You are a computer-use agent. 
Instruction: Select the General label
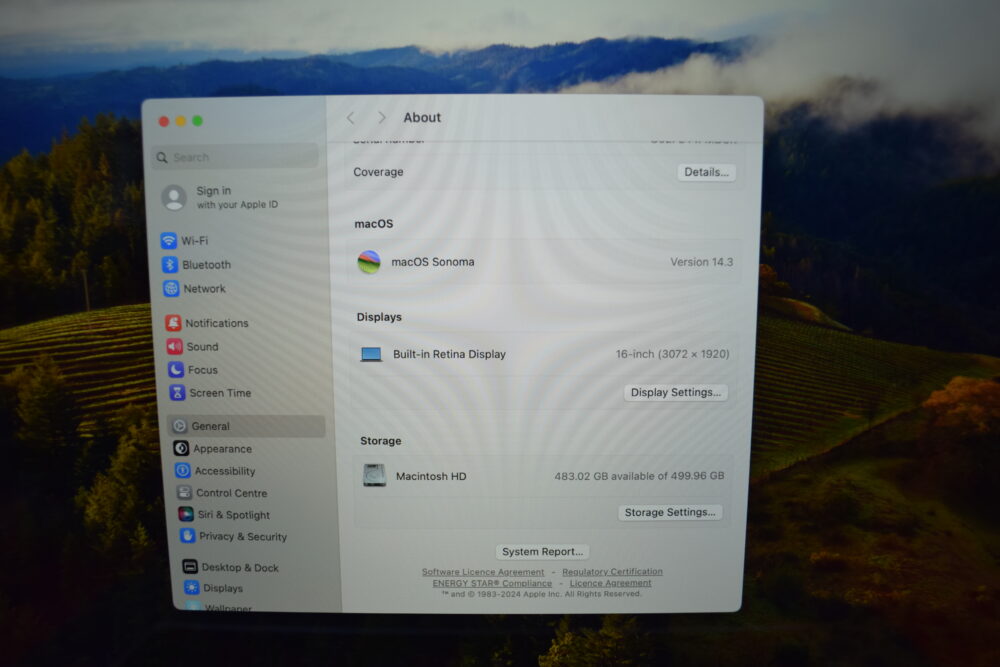click(210, 426)
